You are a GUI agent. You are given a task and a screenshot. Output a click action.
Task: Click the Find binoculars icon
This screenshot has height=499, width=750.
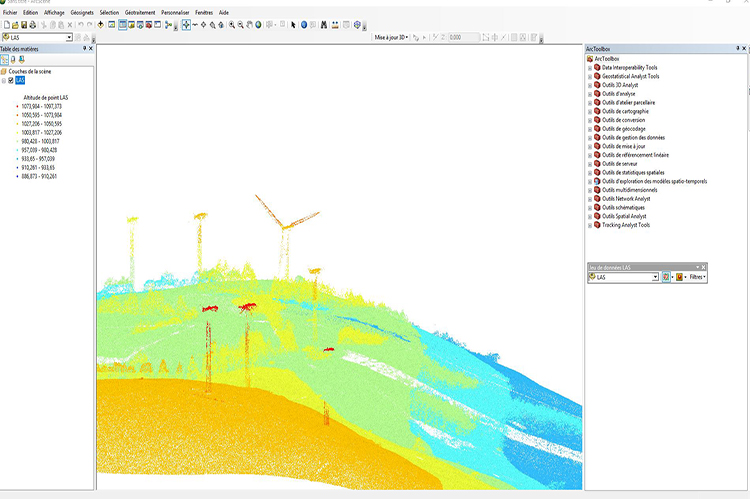click(x=324, y=24)
